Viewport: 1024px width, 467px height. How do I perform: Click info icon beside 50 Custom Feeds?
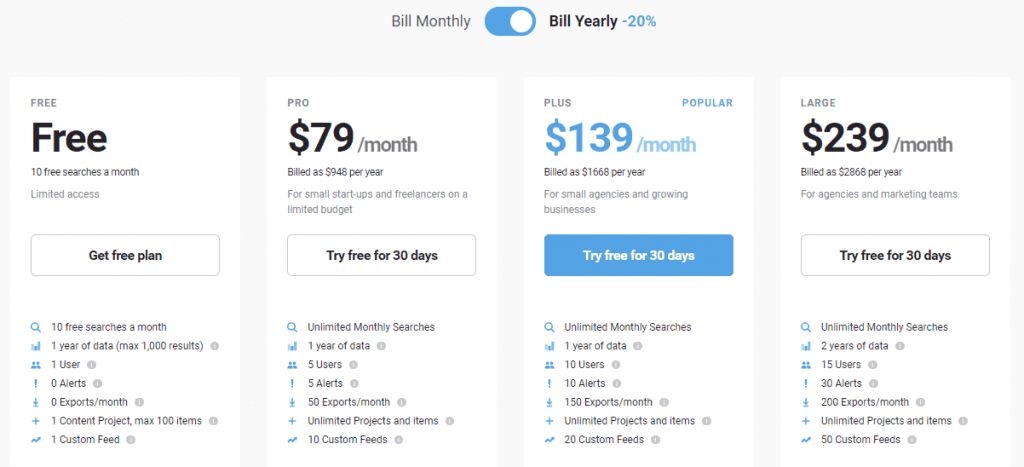point(912,440)
